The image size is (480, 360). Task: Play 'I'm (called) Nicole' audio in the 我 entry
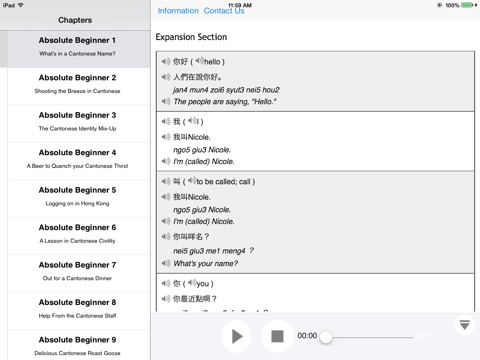pos(166,161)
